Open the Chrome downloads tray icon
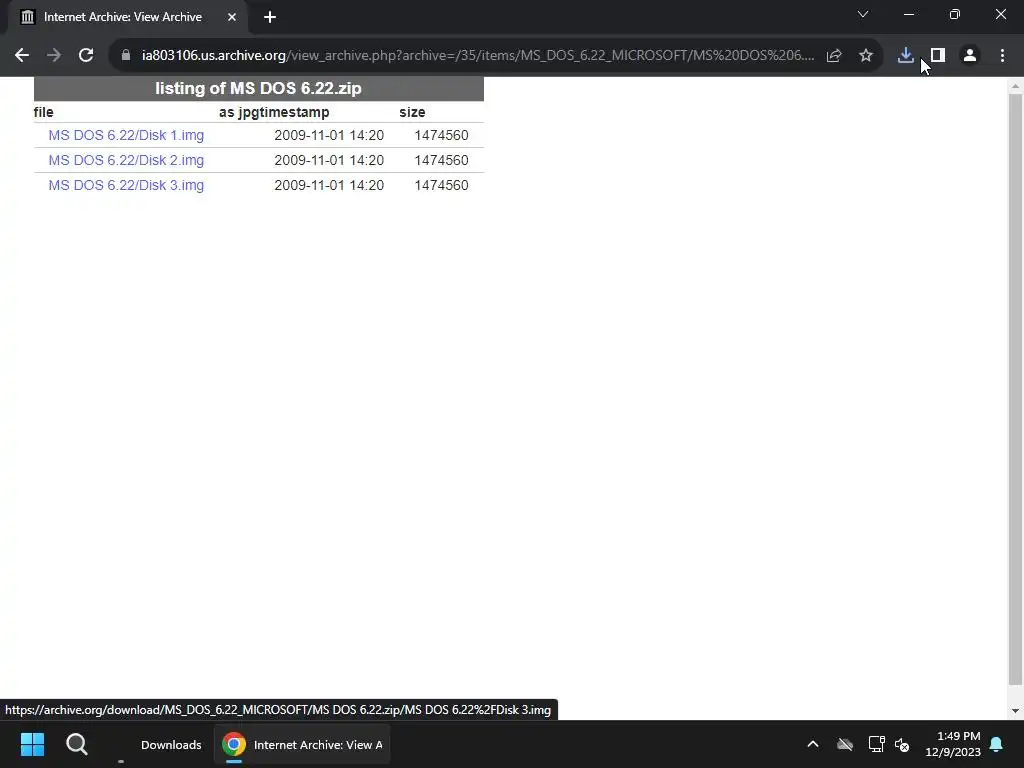Screen dimensions: 1024x768 (905, 56)
